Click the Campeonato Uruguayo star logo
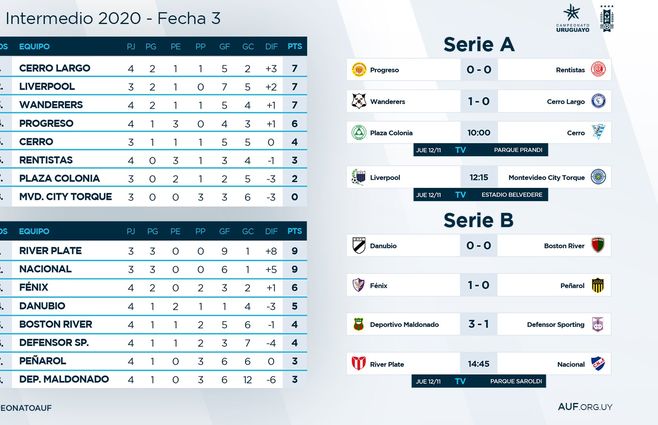 [x=572, y=18]
